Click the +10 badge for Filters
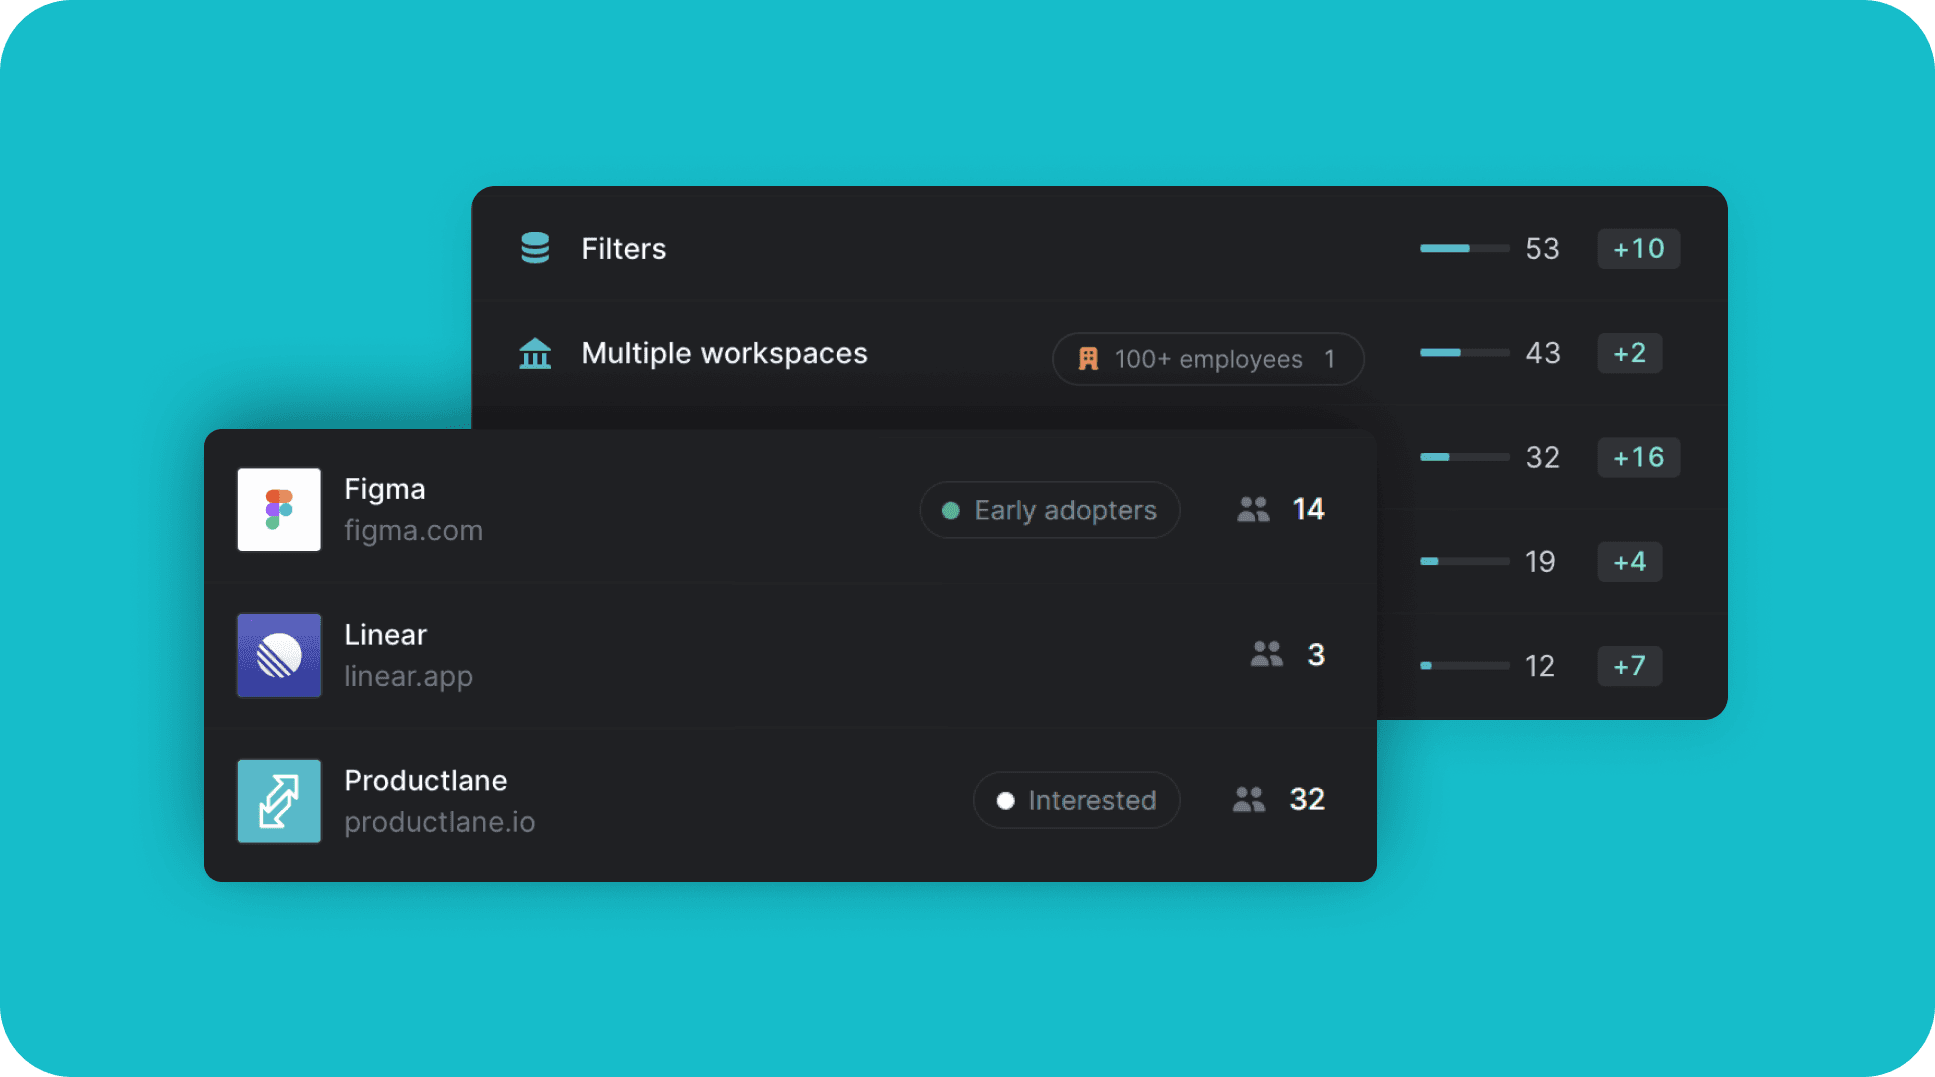Viewport: 1935px width, 1077px height. click(1639, 248)
